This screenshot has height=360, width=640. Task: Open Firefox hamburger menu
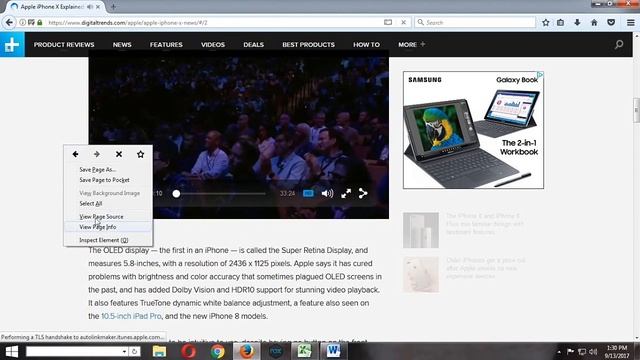click(x=631, y=22)
